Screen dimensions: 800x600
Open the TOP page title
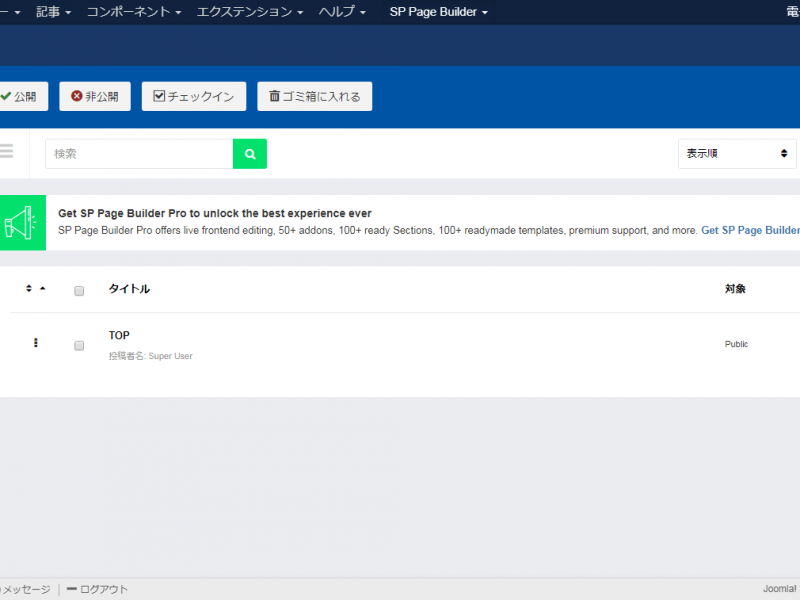(x=119, y=335)
